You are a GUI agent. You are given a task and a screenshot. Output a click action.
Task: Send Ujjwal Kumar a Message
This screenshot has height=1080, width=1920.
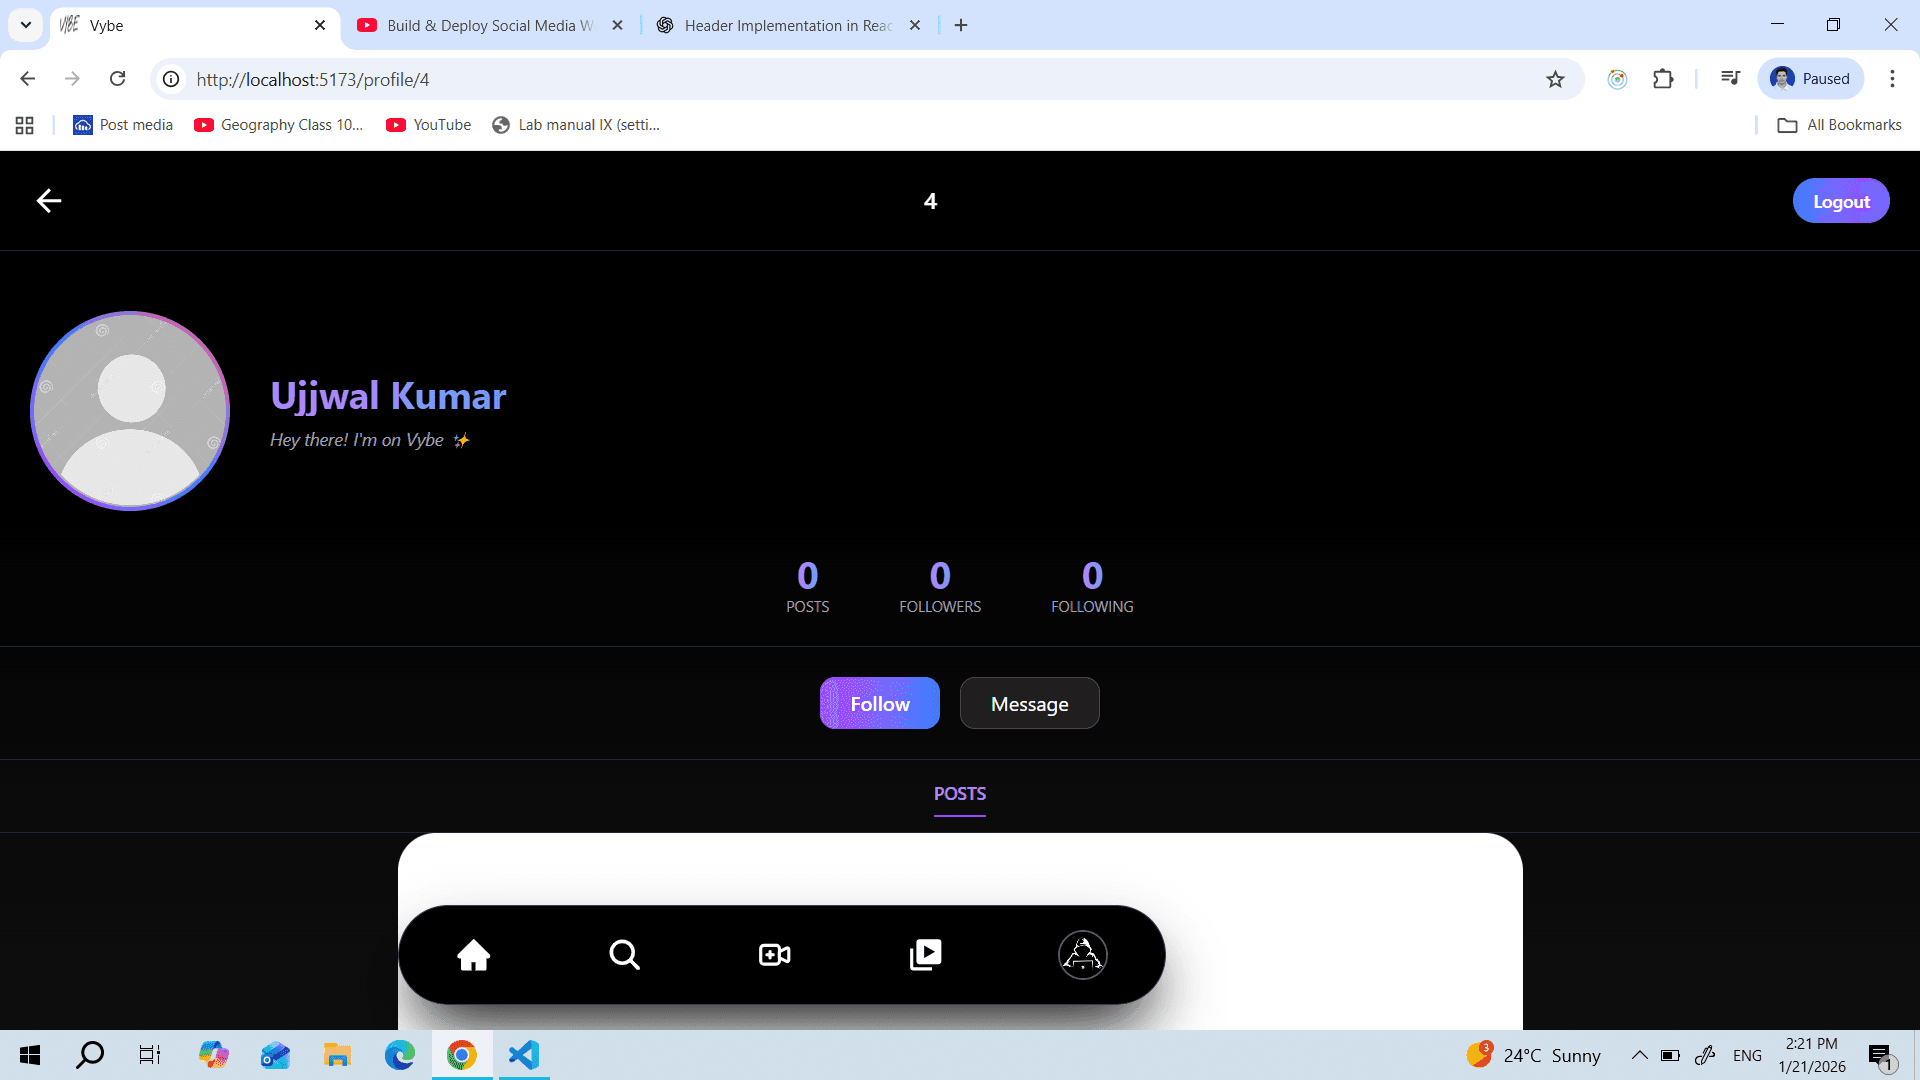pos(1029,703)
